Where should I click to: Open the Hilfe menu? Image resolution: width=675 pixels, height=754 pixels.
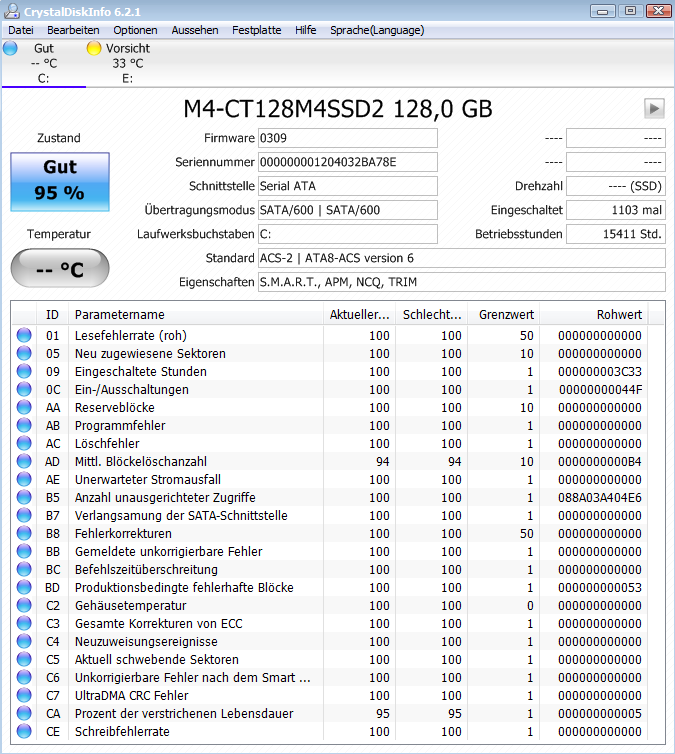tap(305, 30)
